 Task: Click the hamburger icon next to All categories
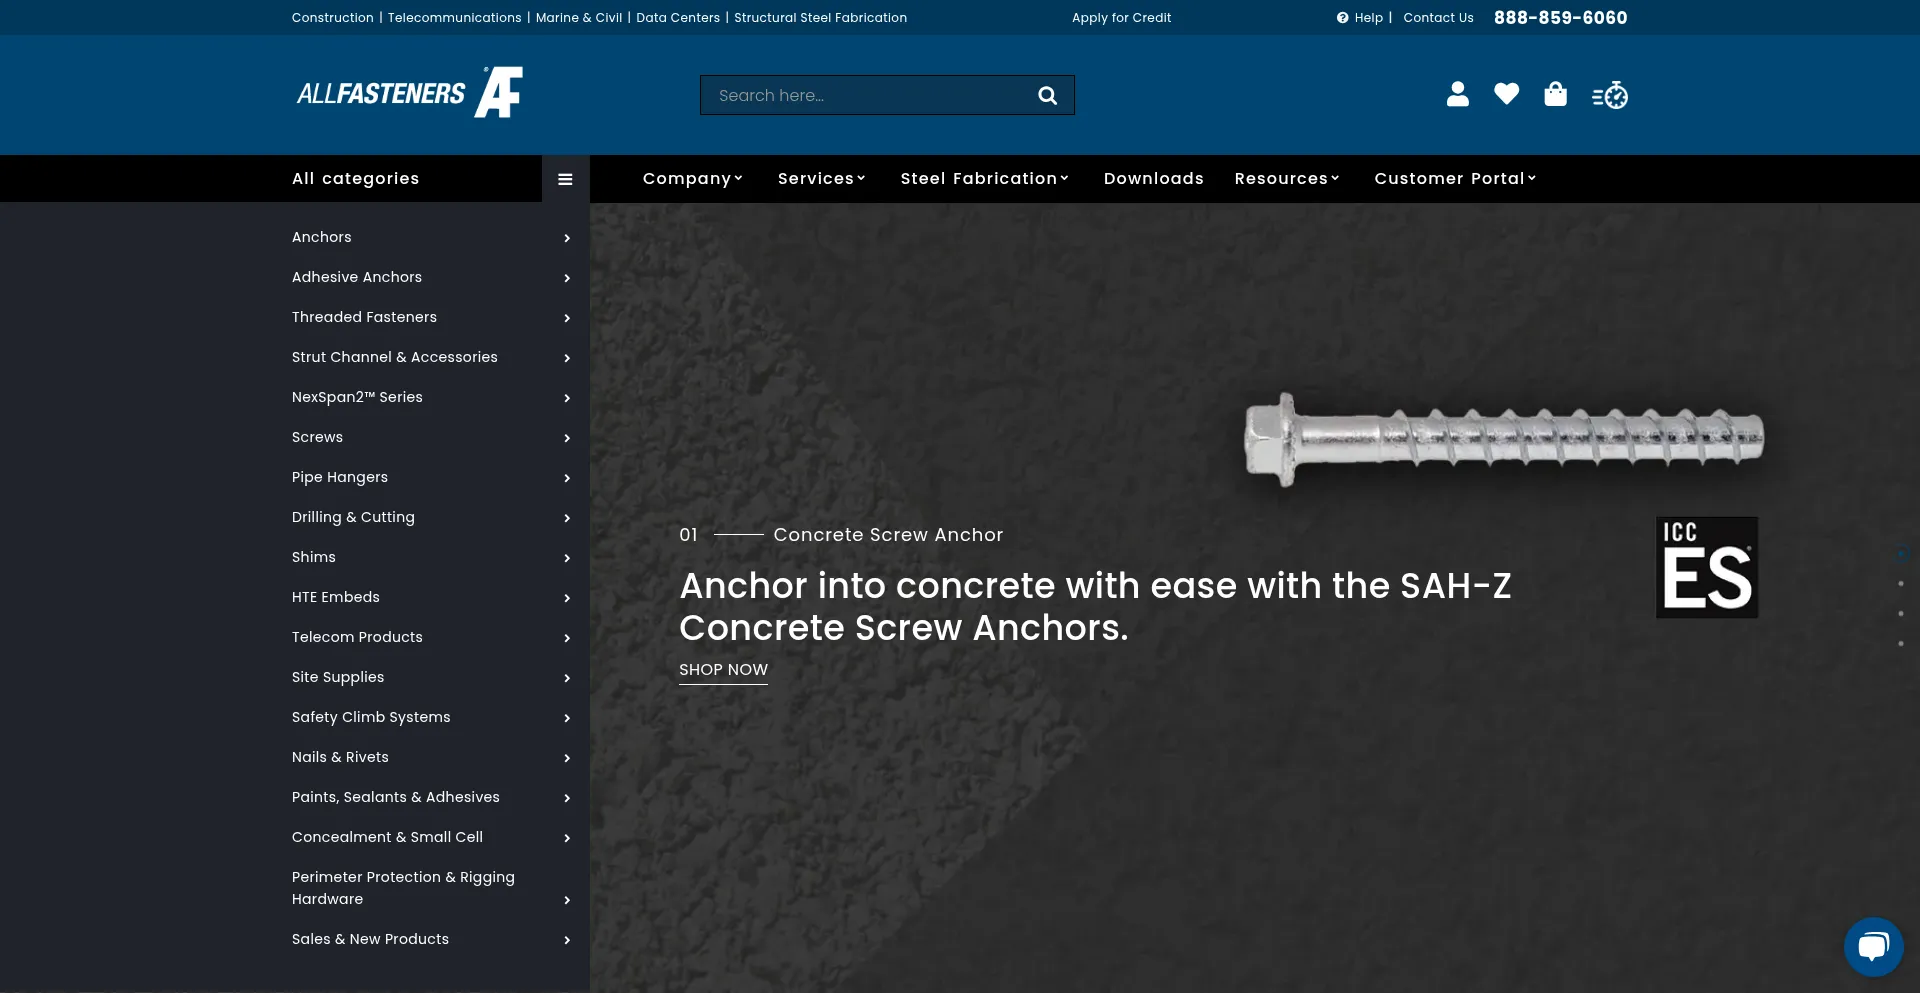coord(565,178)
